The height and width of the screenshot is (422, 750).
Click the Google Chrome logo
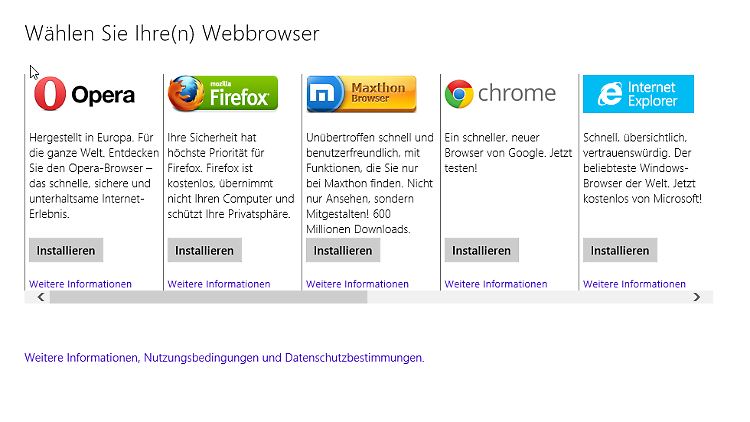point(500,94)
